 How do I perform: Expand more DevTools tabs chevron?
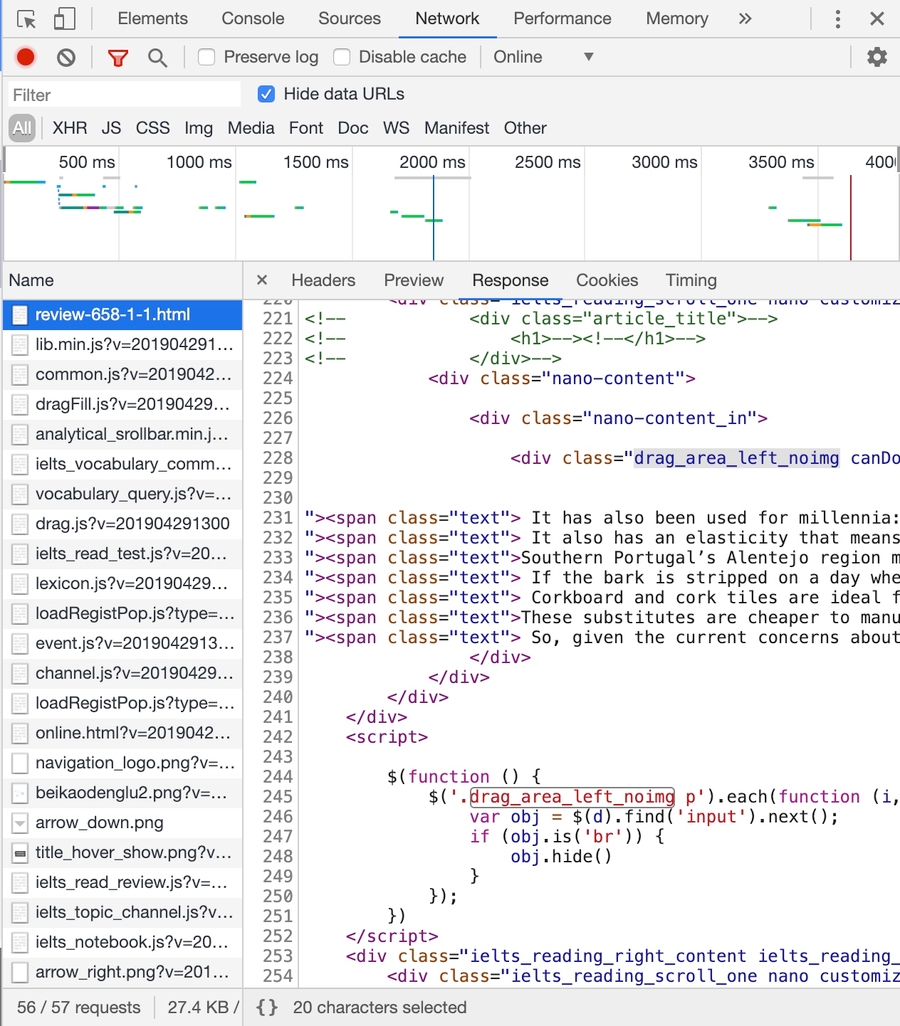(744, 19)
